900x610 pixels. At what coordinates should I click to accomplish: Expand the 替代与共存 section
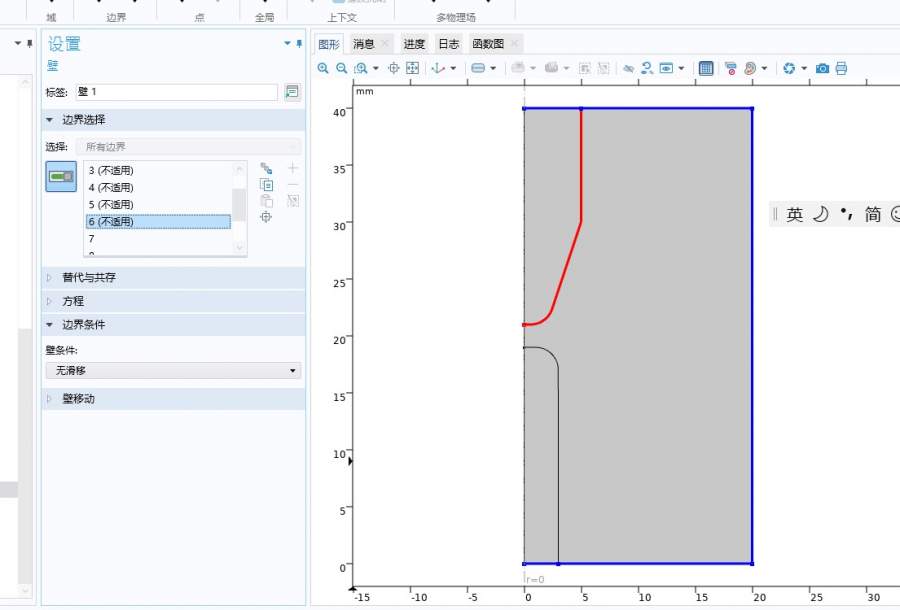[89, 277]
